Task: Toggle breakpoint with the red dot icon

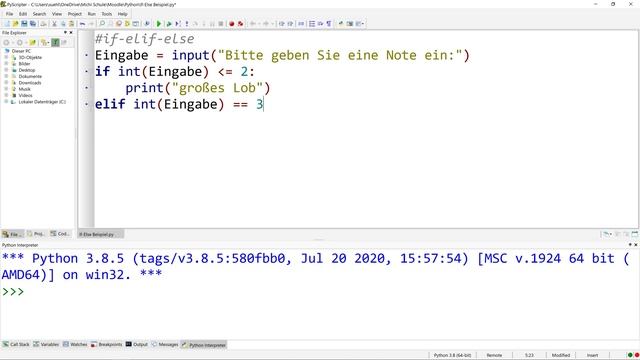Action: [x=231, y=24]
